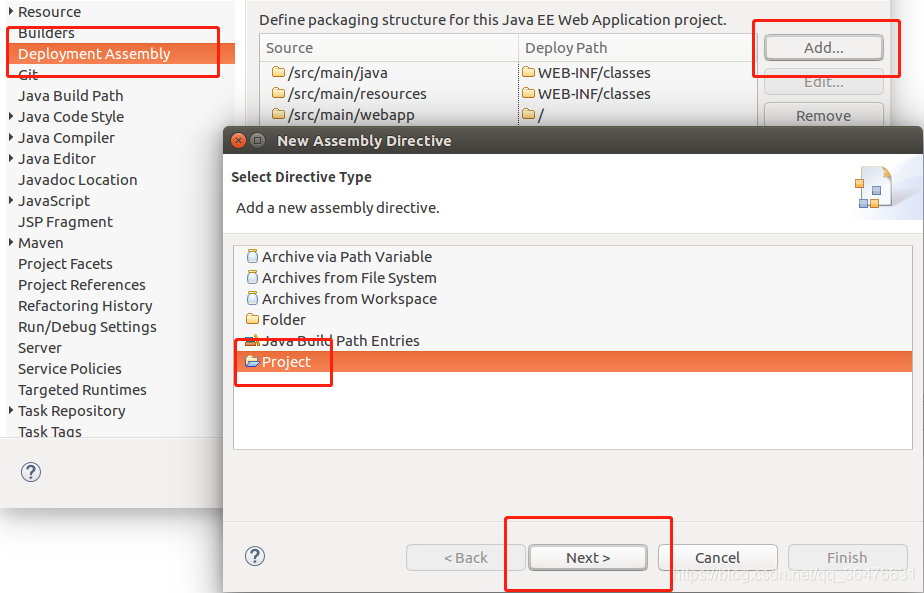
Task: Click the help question mark in the dialog
Action: (x=255, y=556)
